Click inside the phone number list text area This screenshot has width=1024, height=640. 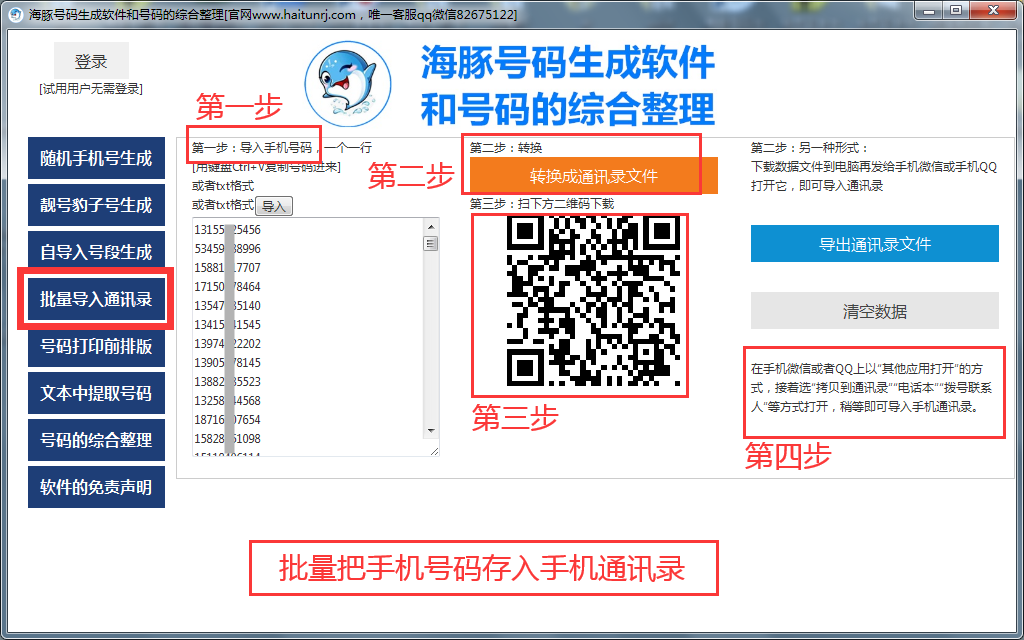tap(320, 340)
